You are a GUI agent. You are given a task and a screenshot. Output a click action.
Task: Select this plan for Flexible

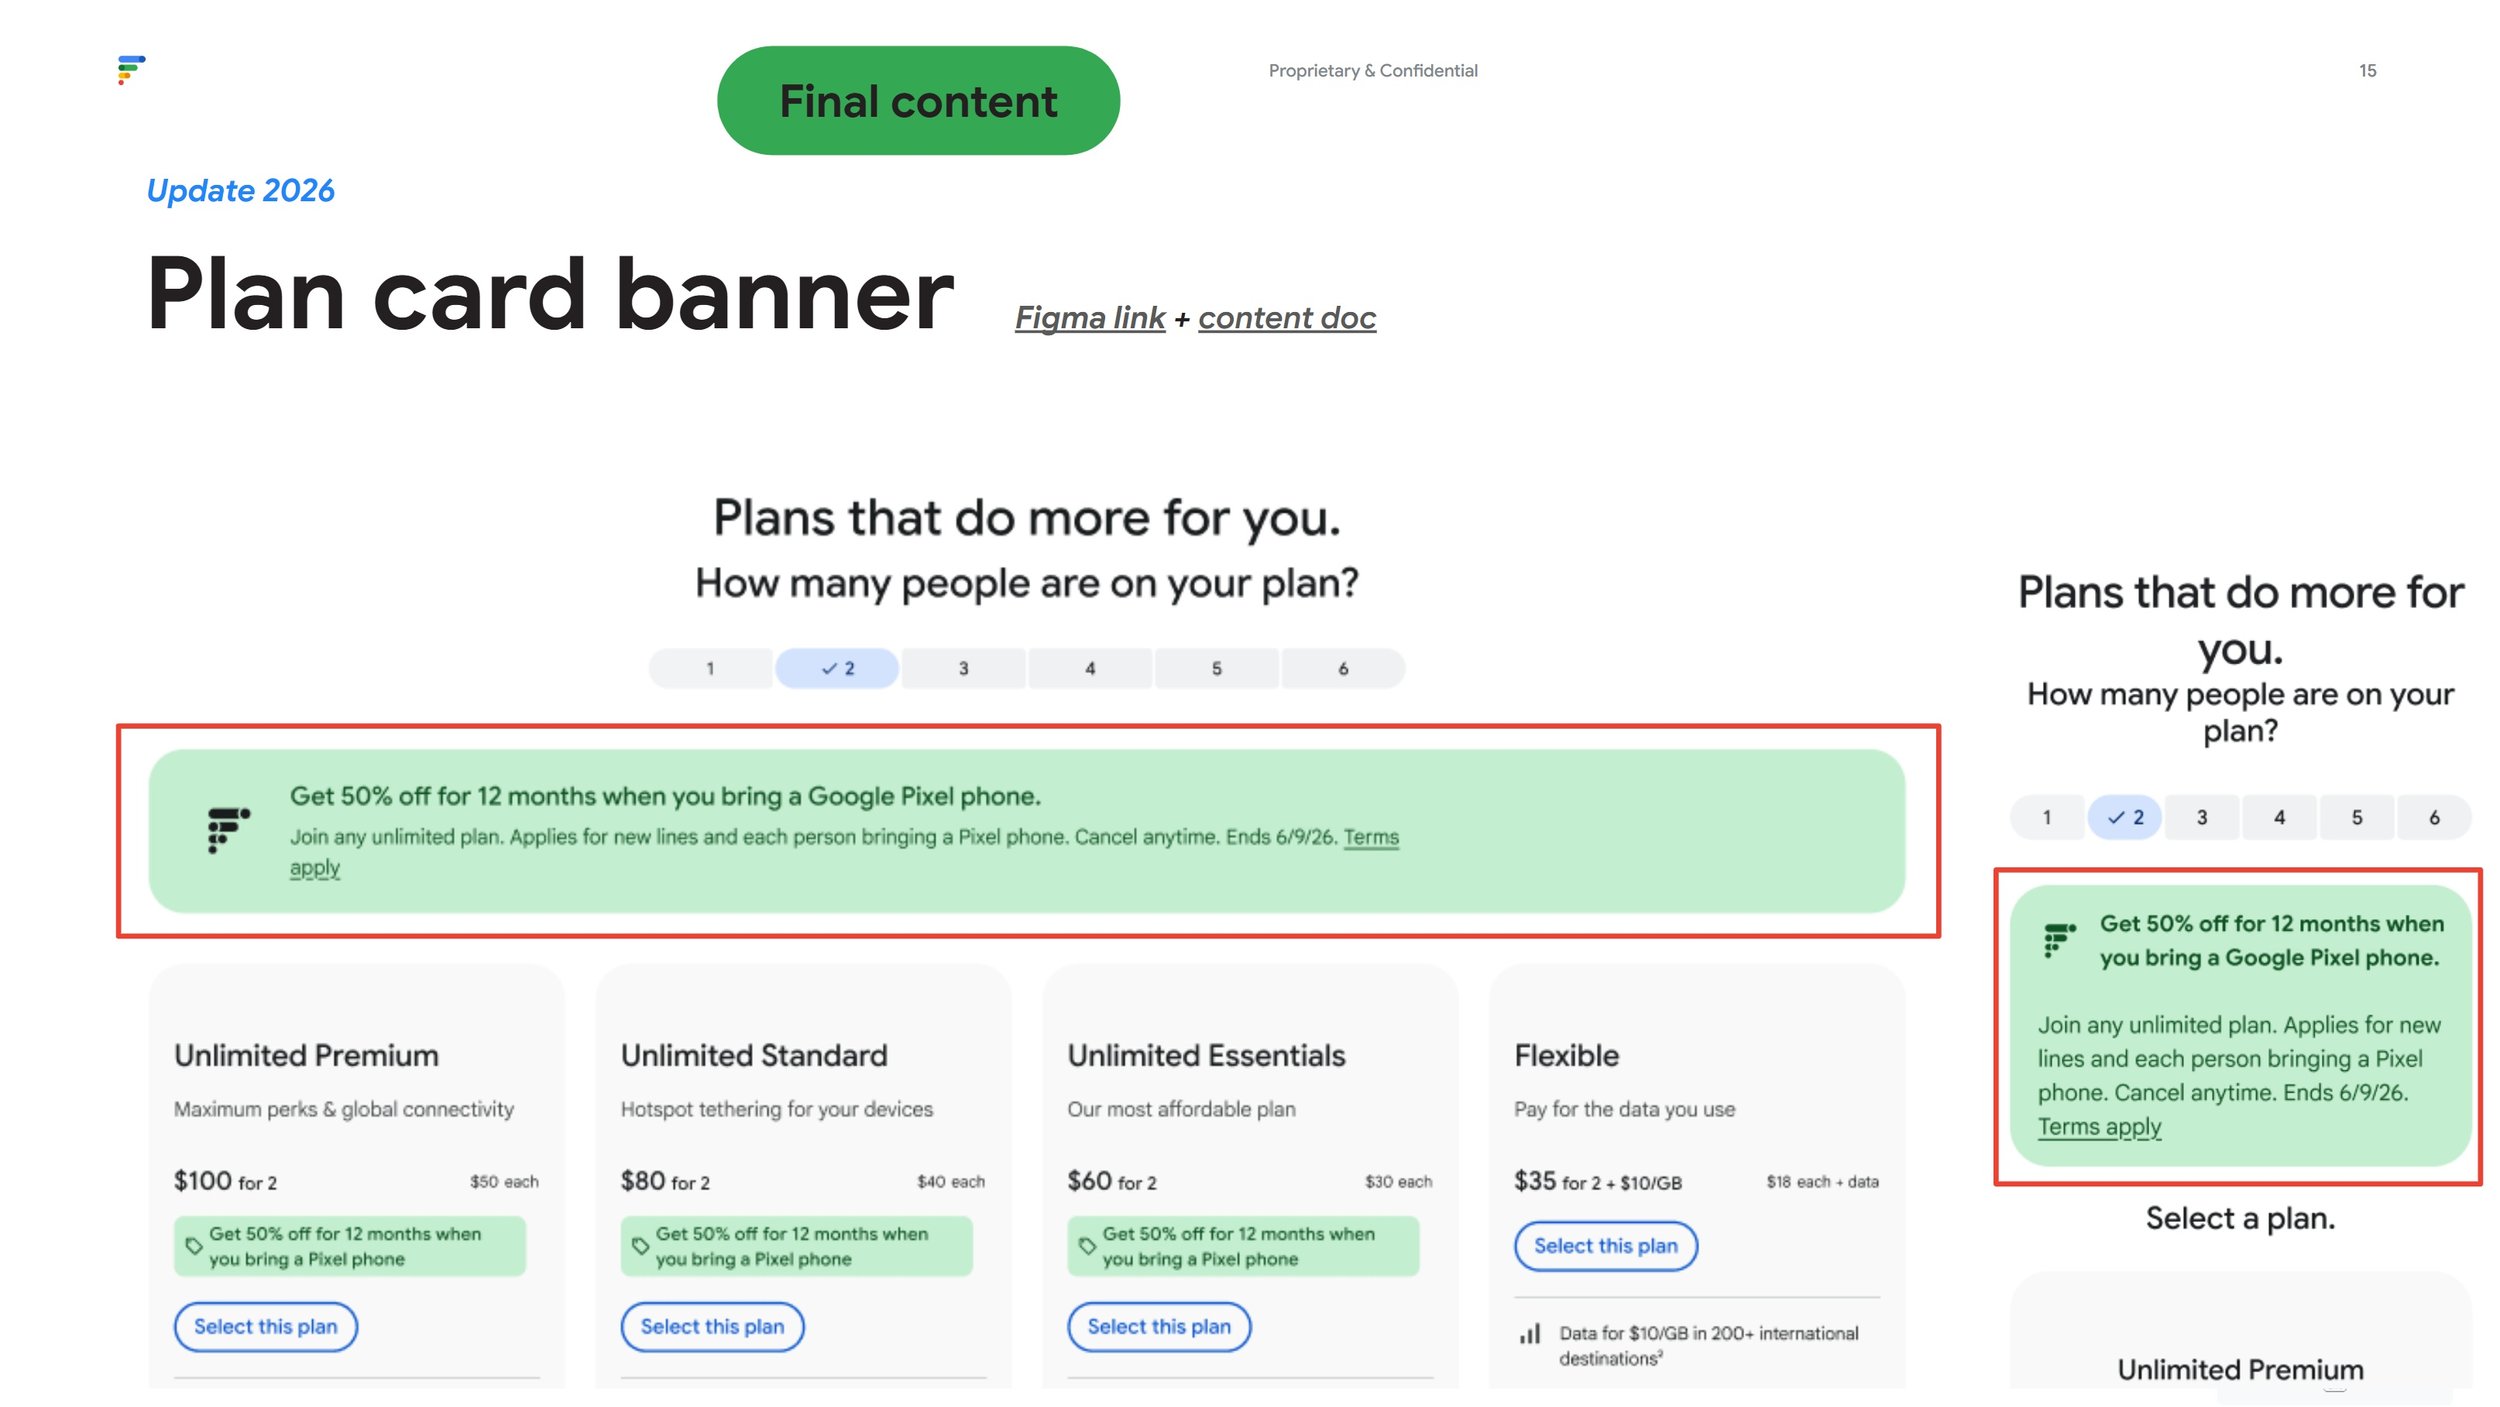(x=1606, y=1246)
